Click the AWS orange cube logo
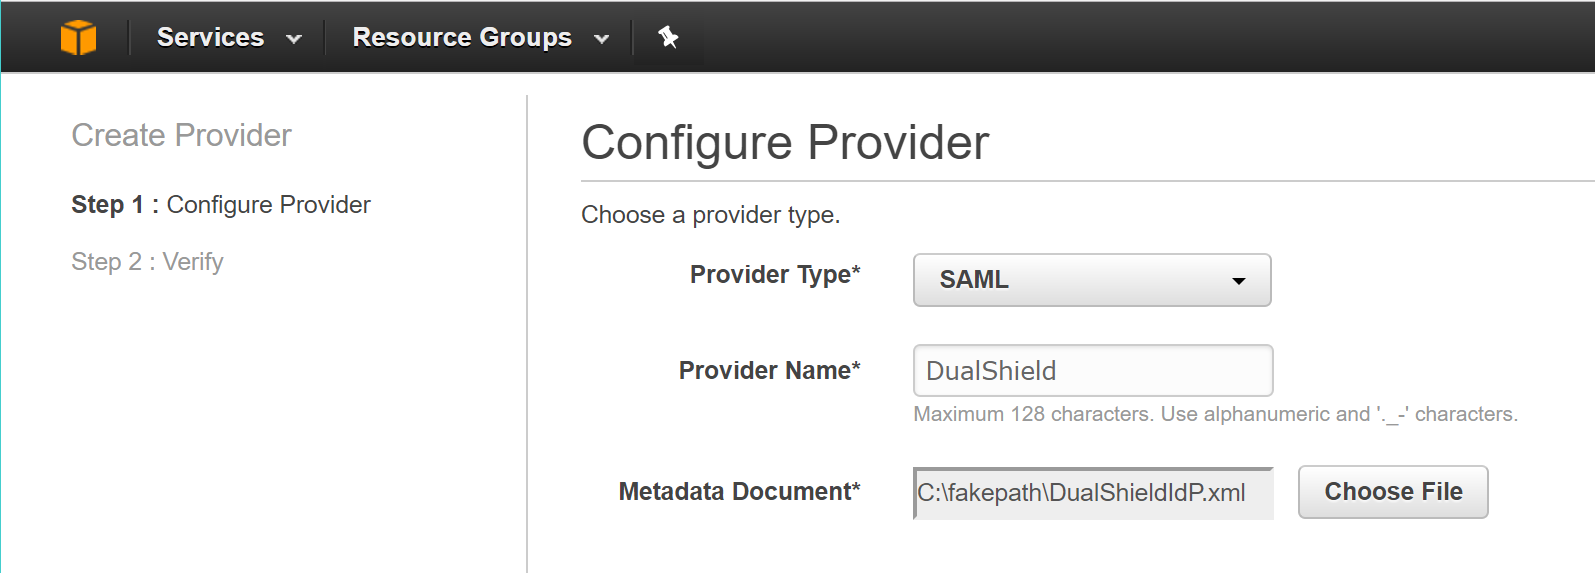Viewport: 1595px width, 573px height. [78, 38]
